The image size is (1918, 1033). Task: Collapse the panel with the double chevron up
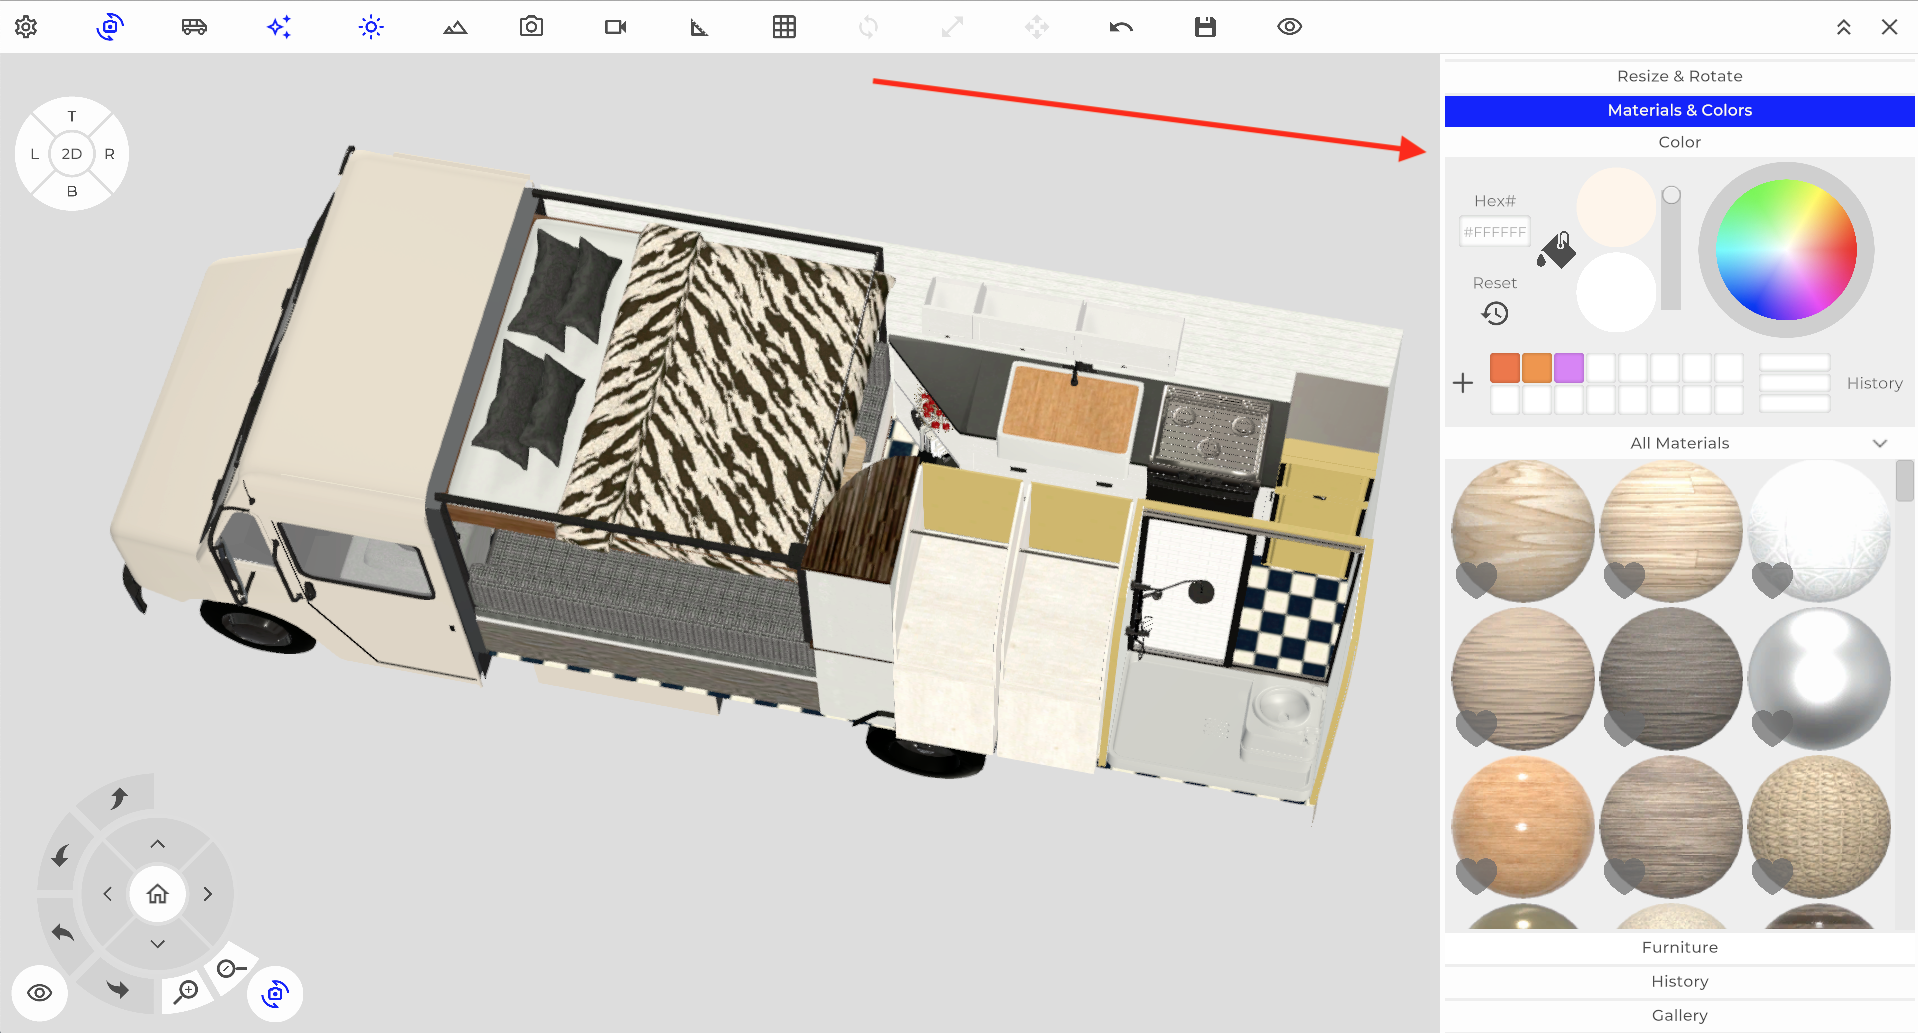[x=1844, y=27]
